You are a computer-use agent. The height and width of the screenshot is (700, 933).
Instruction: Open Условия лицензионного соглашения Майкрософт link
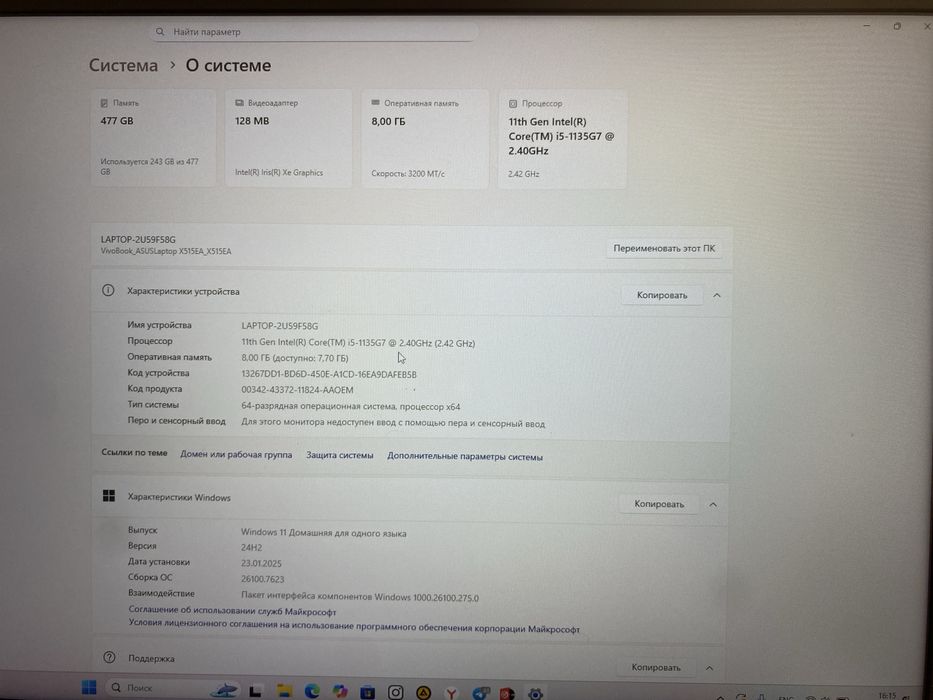click(x=354, y=626)
